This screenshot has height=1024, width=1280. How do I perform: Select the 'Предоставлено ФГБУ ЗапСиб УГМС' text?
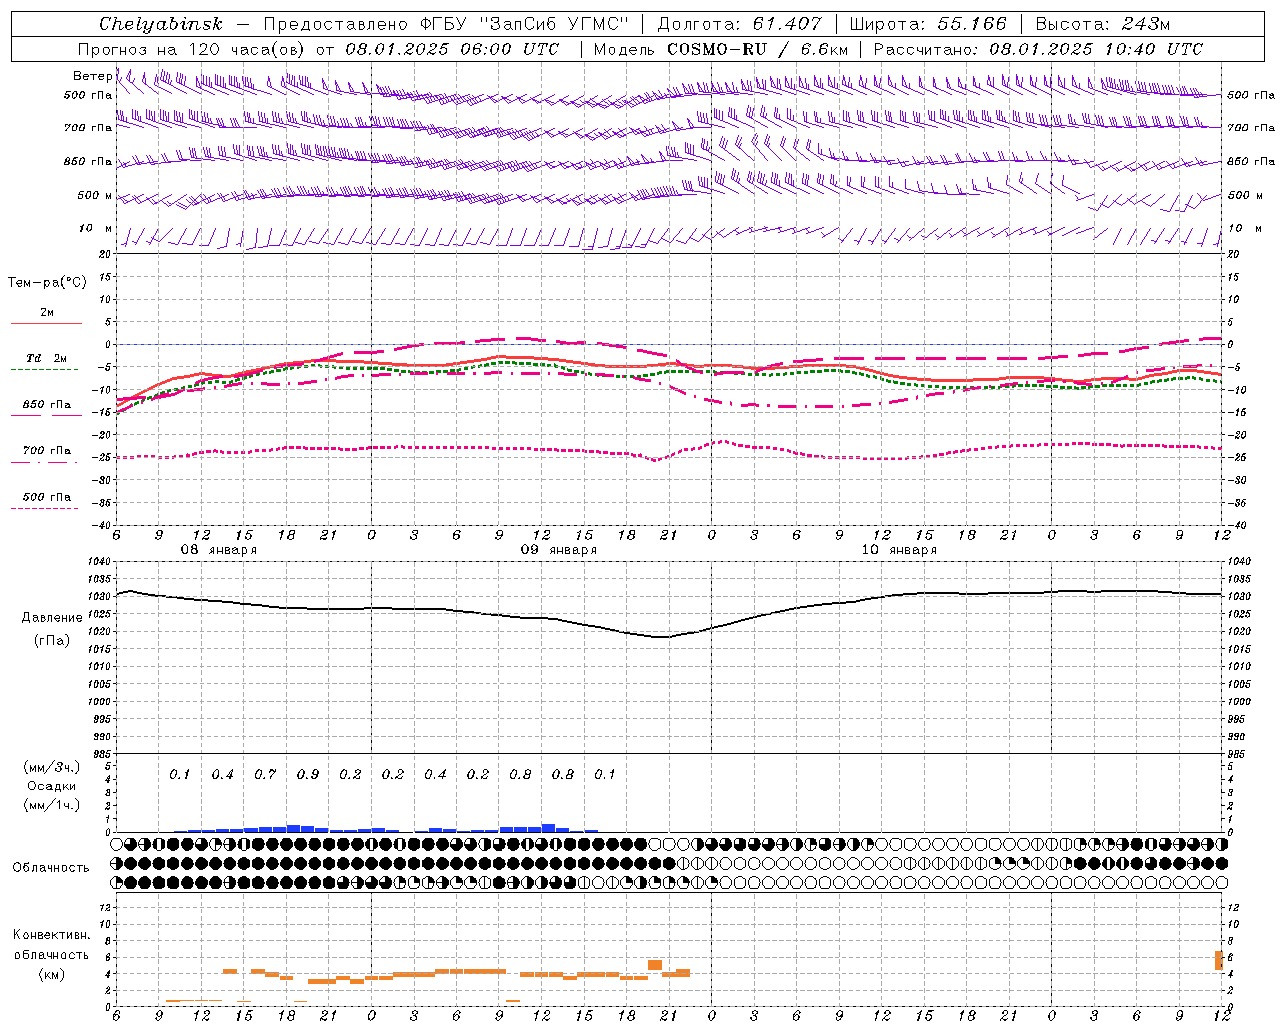(444, 24)
